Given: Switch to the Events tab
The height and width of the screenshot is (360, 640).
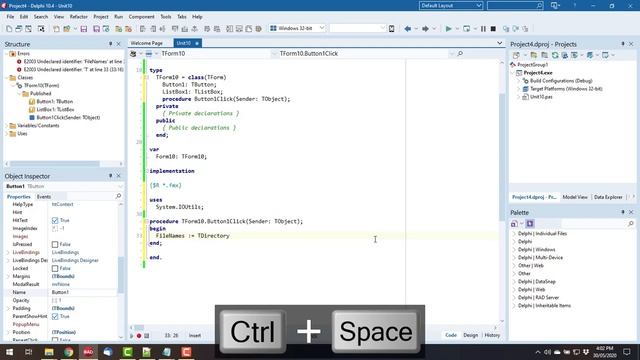Looking at the screenshot, I should 44,197.
